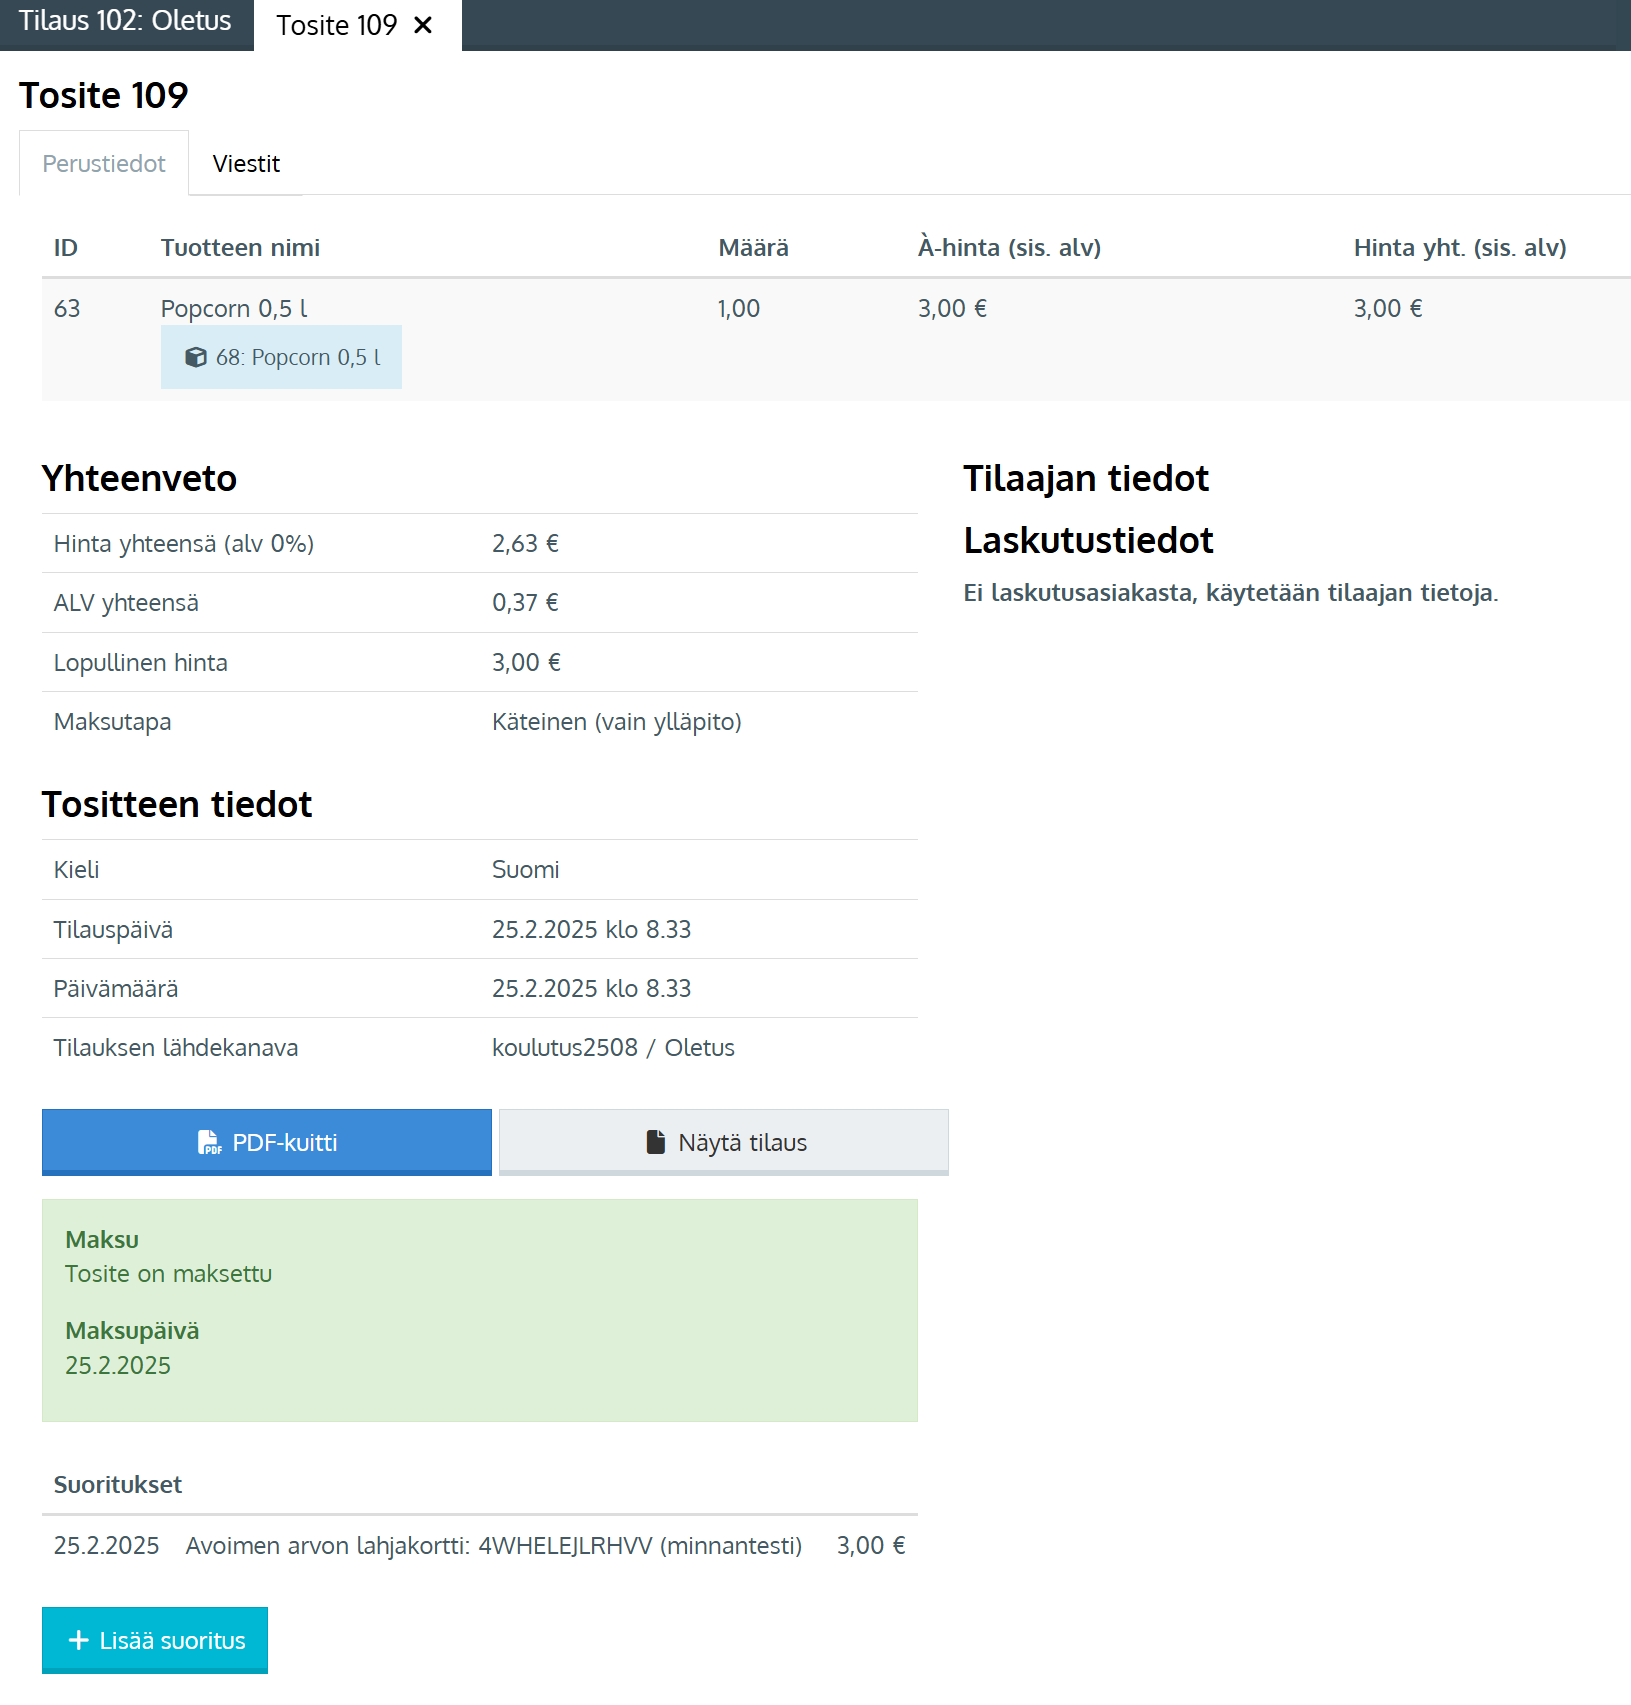The image size is (1631, 1705).
Task: Select the payment amount 3,00 € in Suoritukset
Action: point(871,1545)
